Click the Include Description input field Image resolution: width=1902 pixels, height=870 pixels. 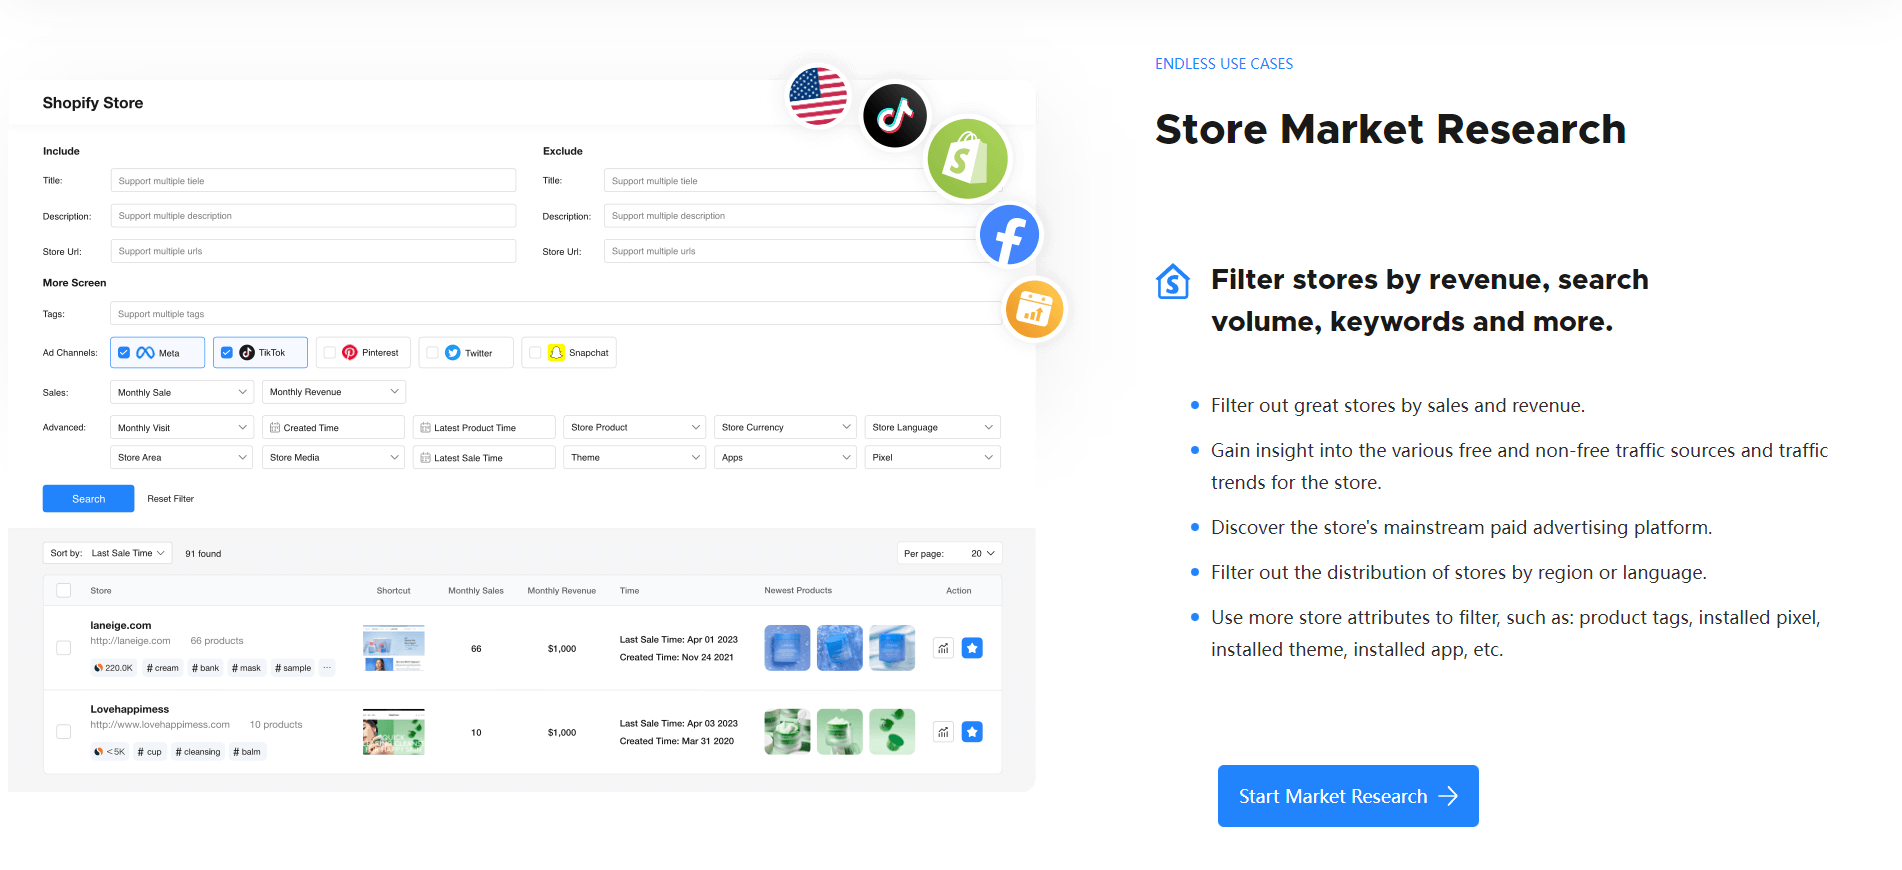click(x=313, y=216)
